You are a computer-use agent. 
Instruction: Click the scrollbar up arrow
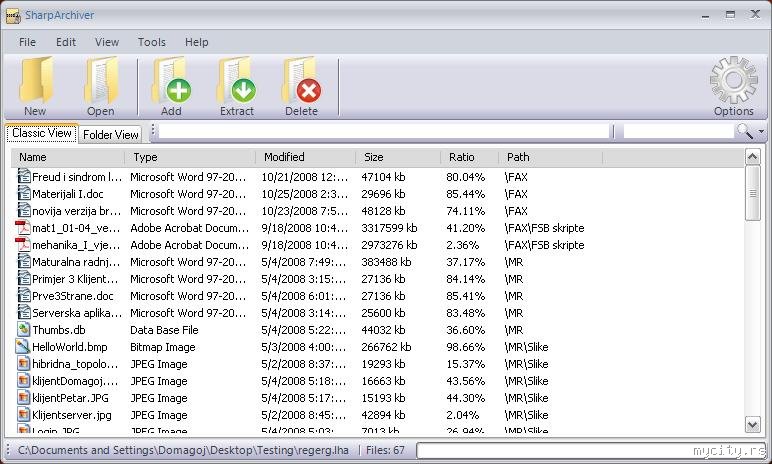[x=752, y=157]
